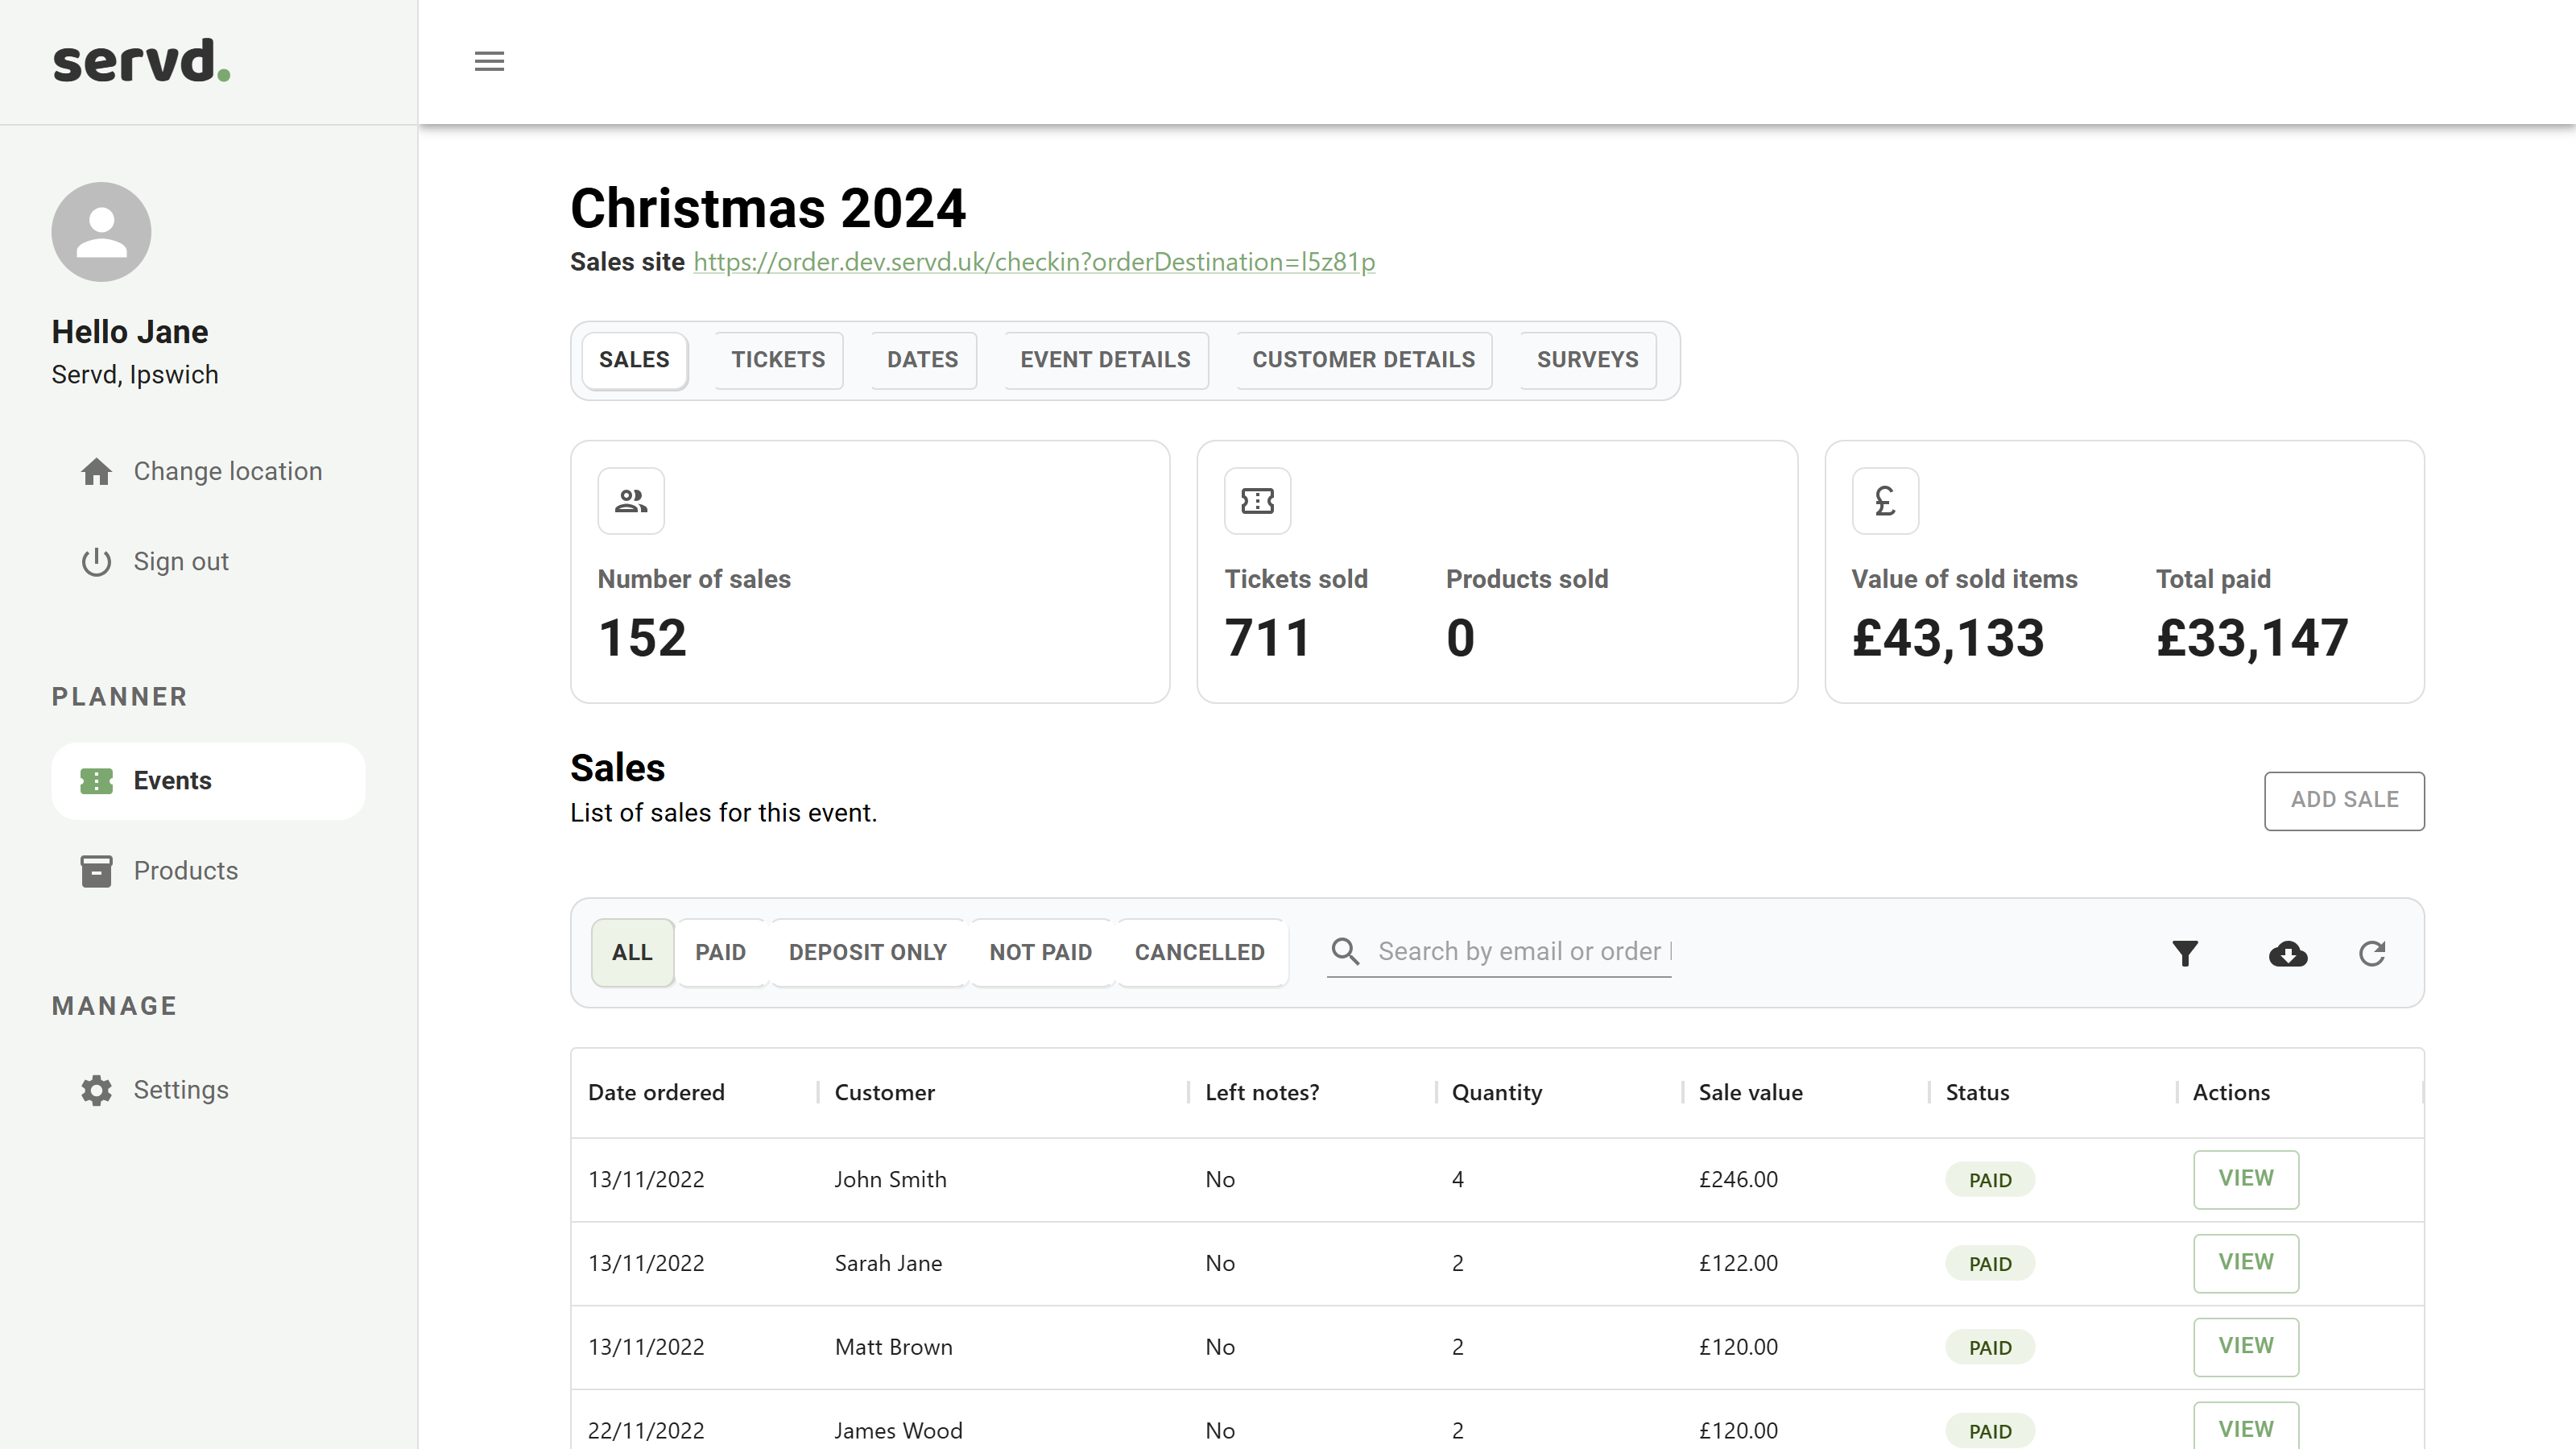Viewport: 2576px width, 1449px height.
Task: Open the hamburger menu icon
Action: coord(489,61)
